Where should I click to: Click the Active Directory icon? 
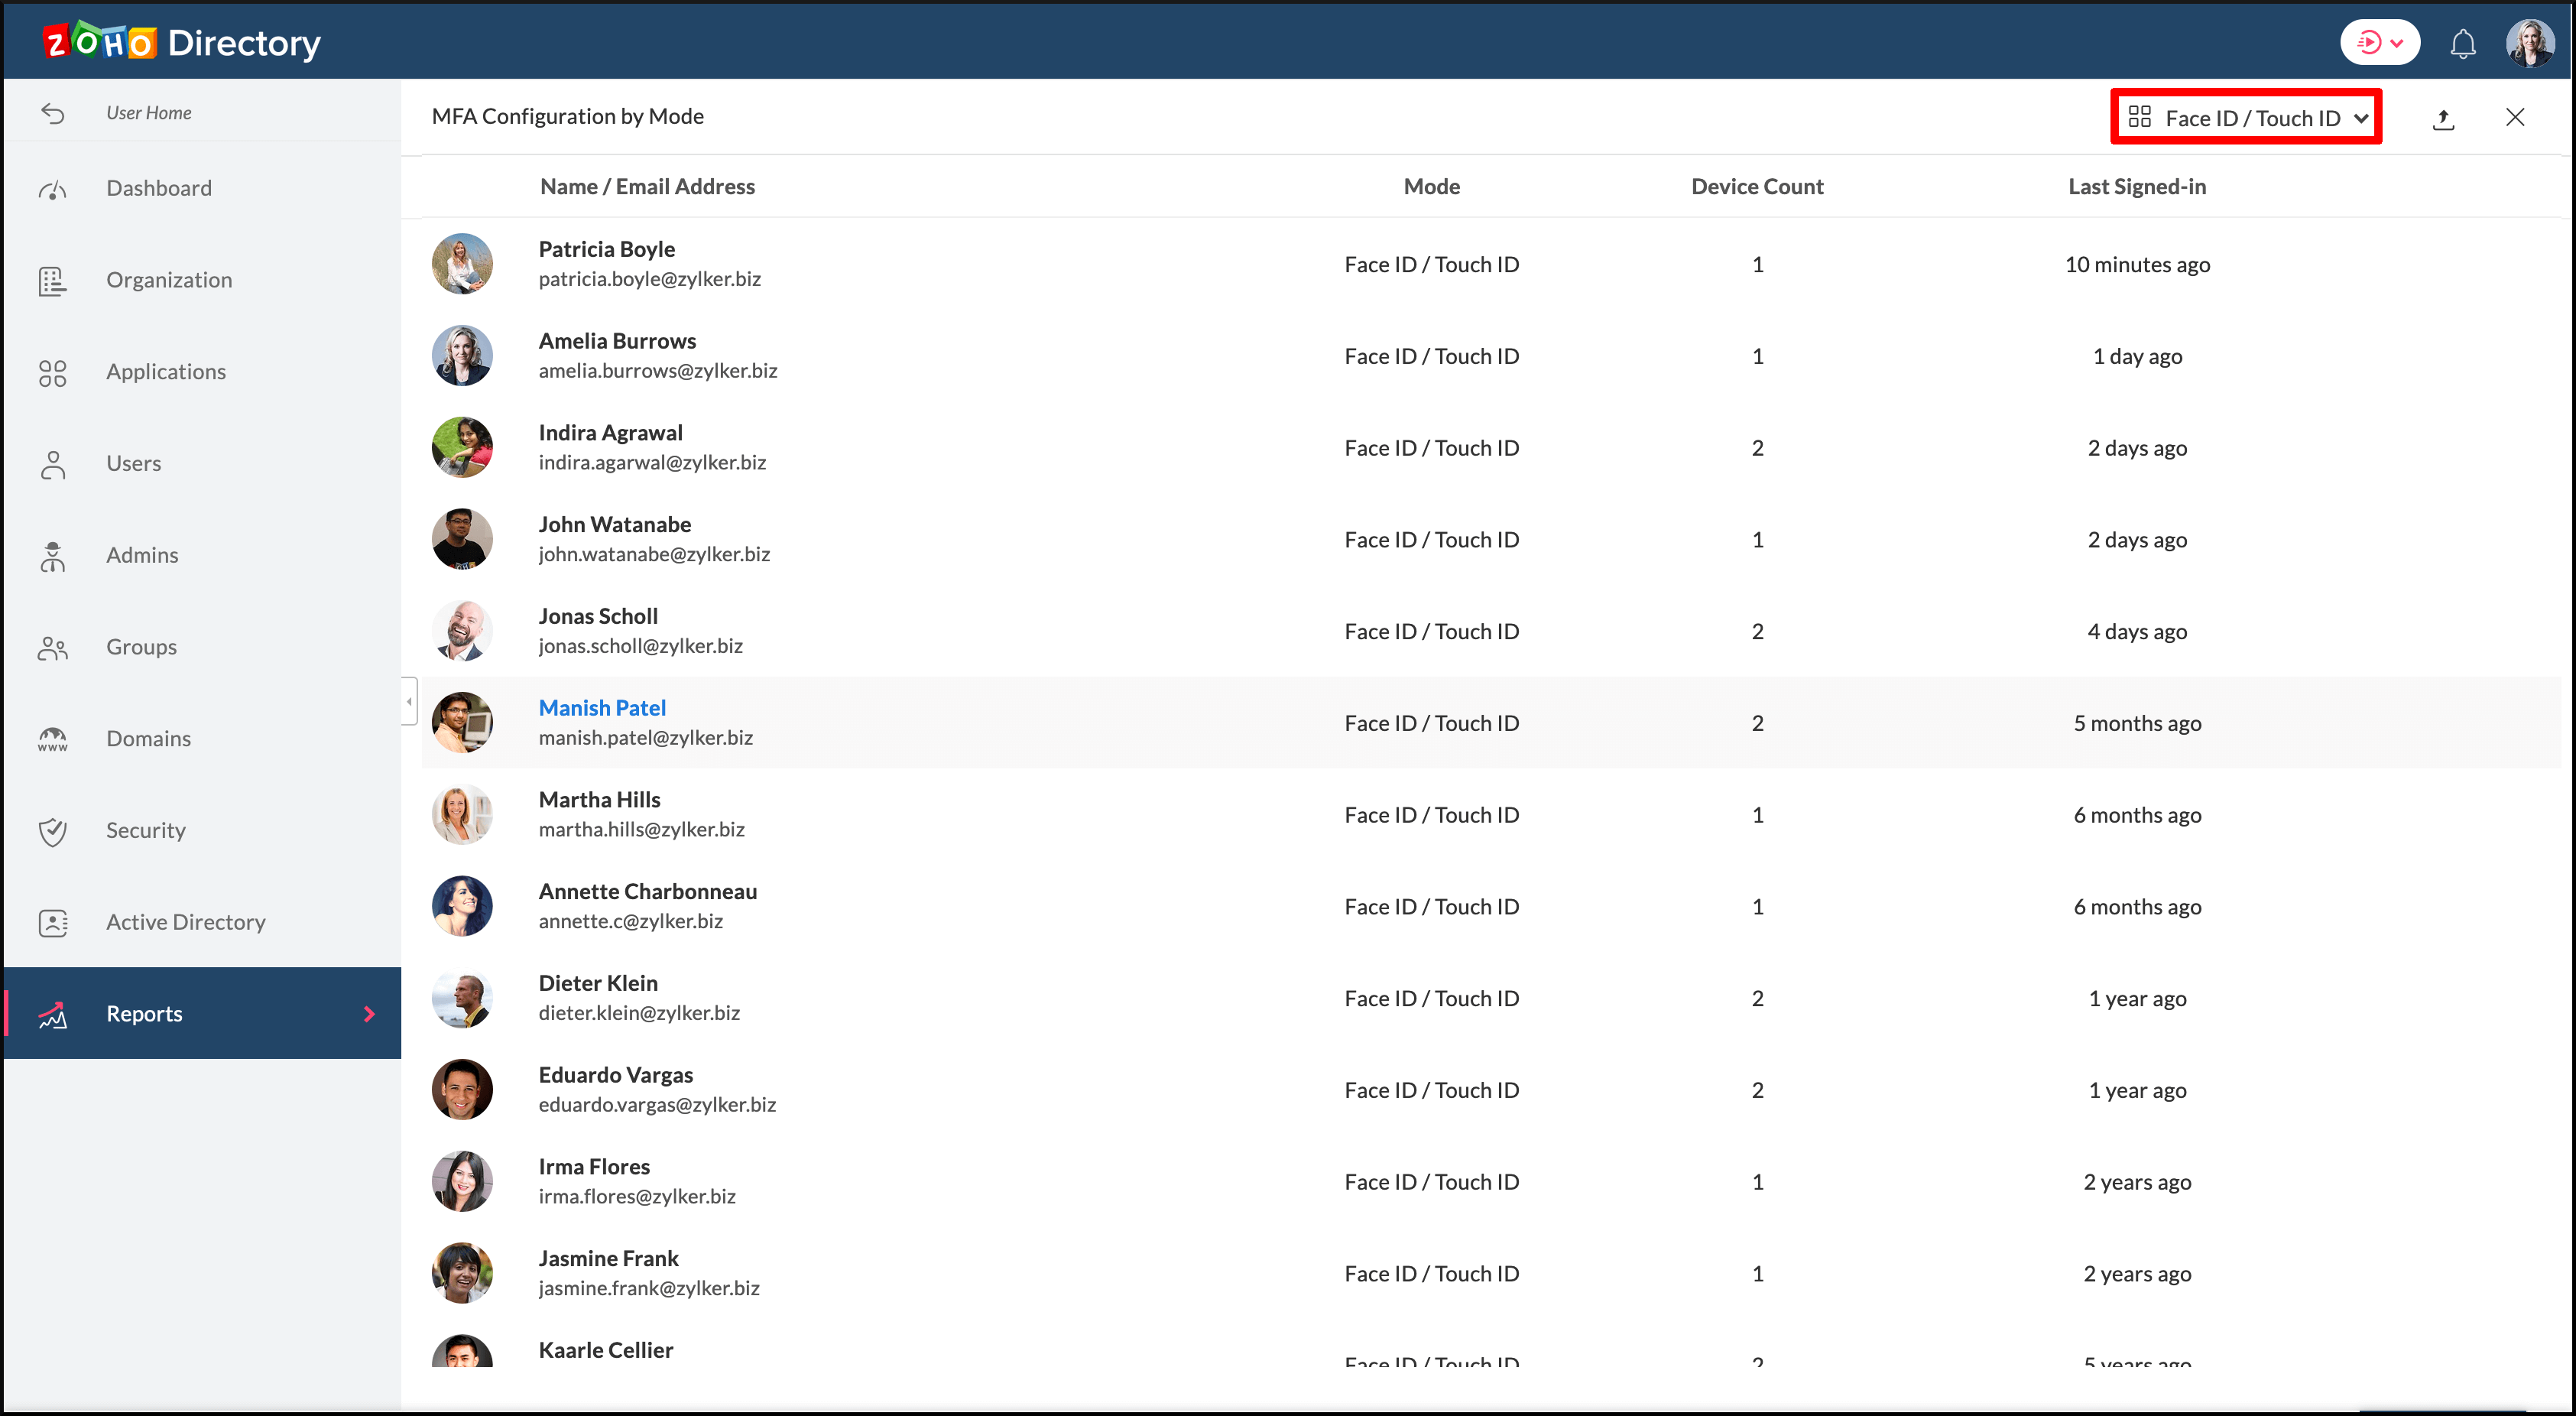53,922
